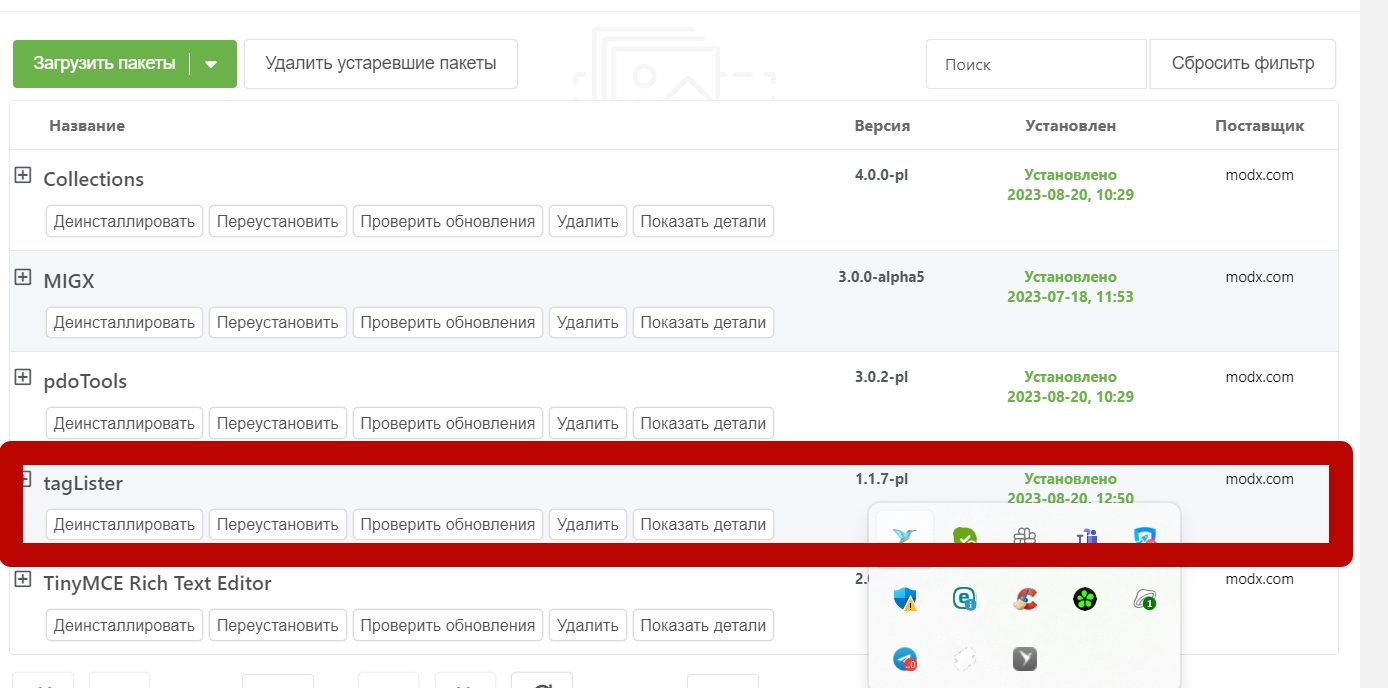The image size is (1388, 688).
Task: Expand the MIGX package row
Action: (x=23, y=278)
